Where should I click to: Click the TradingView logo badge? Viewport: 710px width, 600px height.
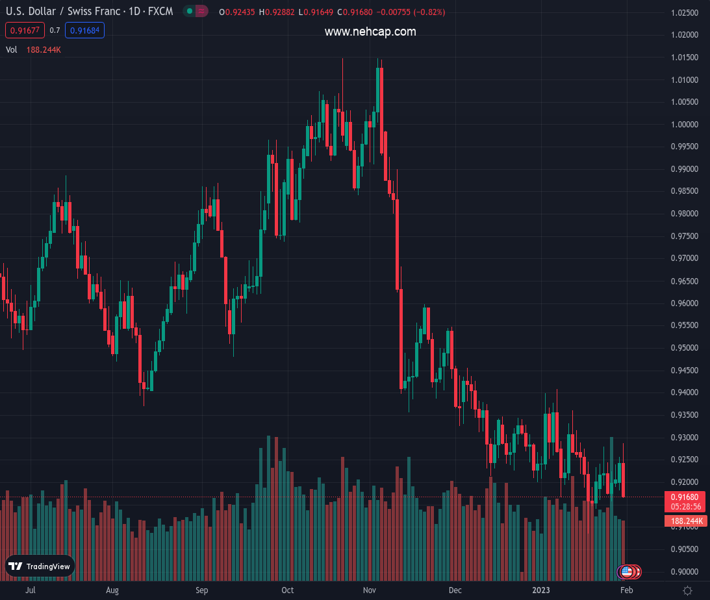click(40, 566)
